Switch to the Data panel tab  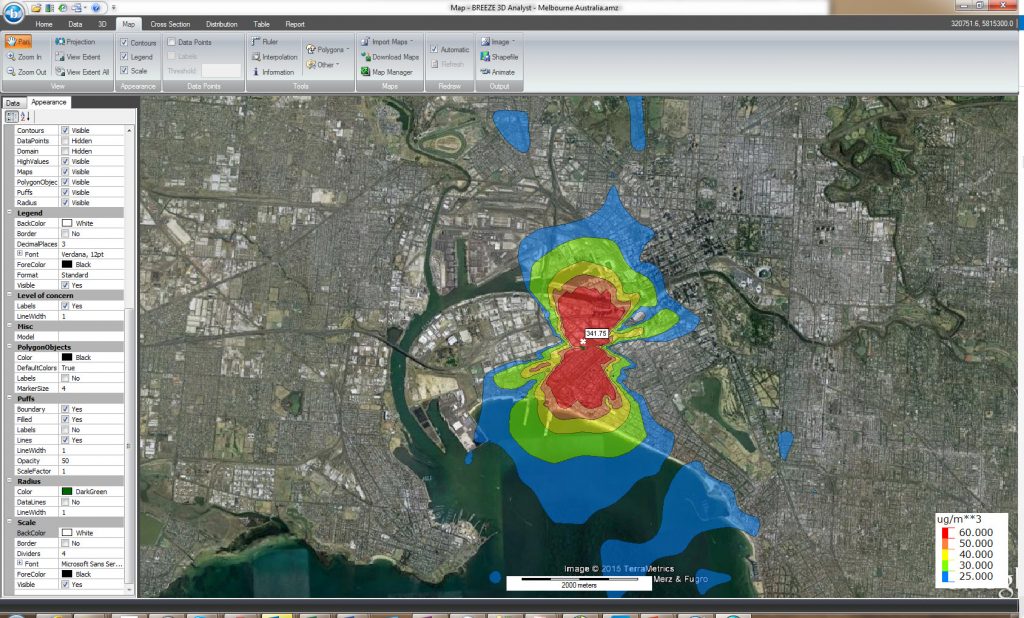coord(13,102)
